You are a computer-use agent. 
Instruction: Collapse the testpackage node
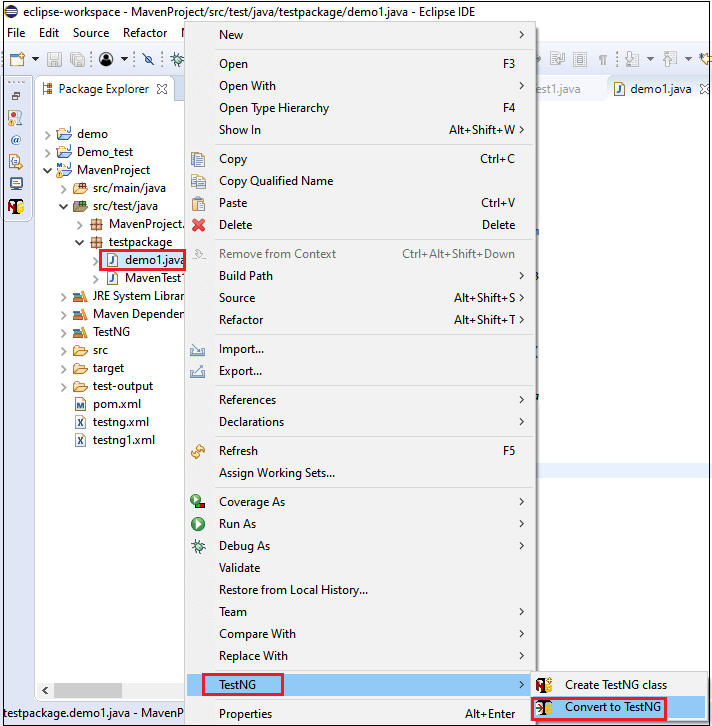80,243
